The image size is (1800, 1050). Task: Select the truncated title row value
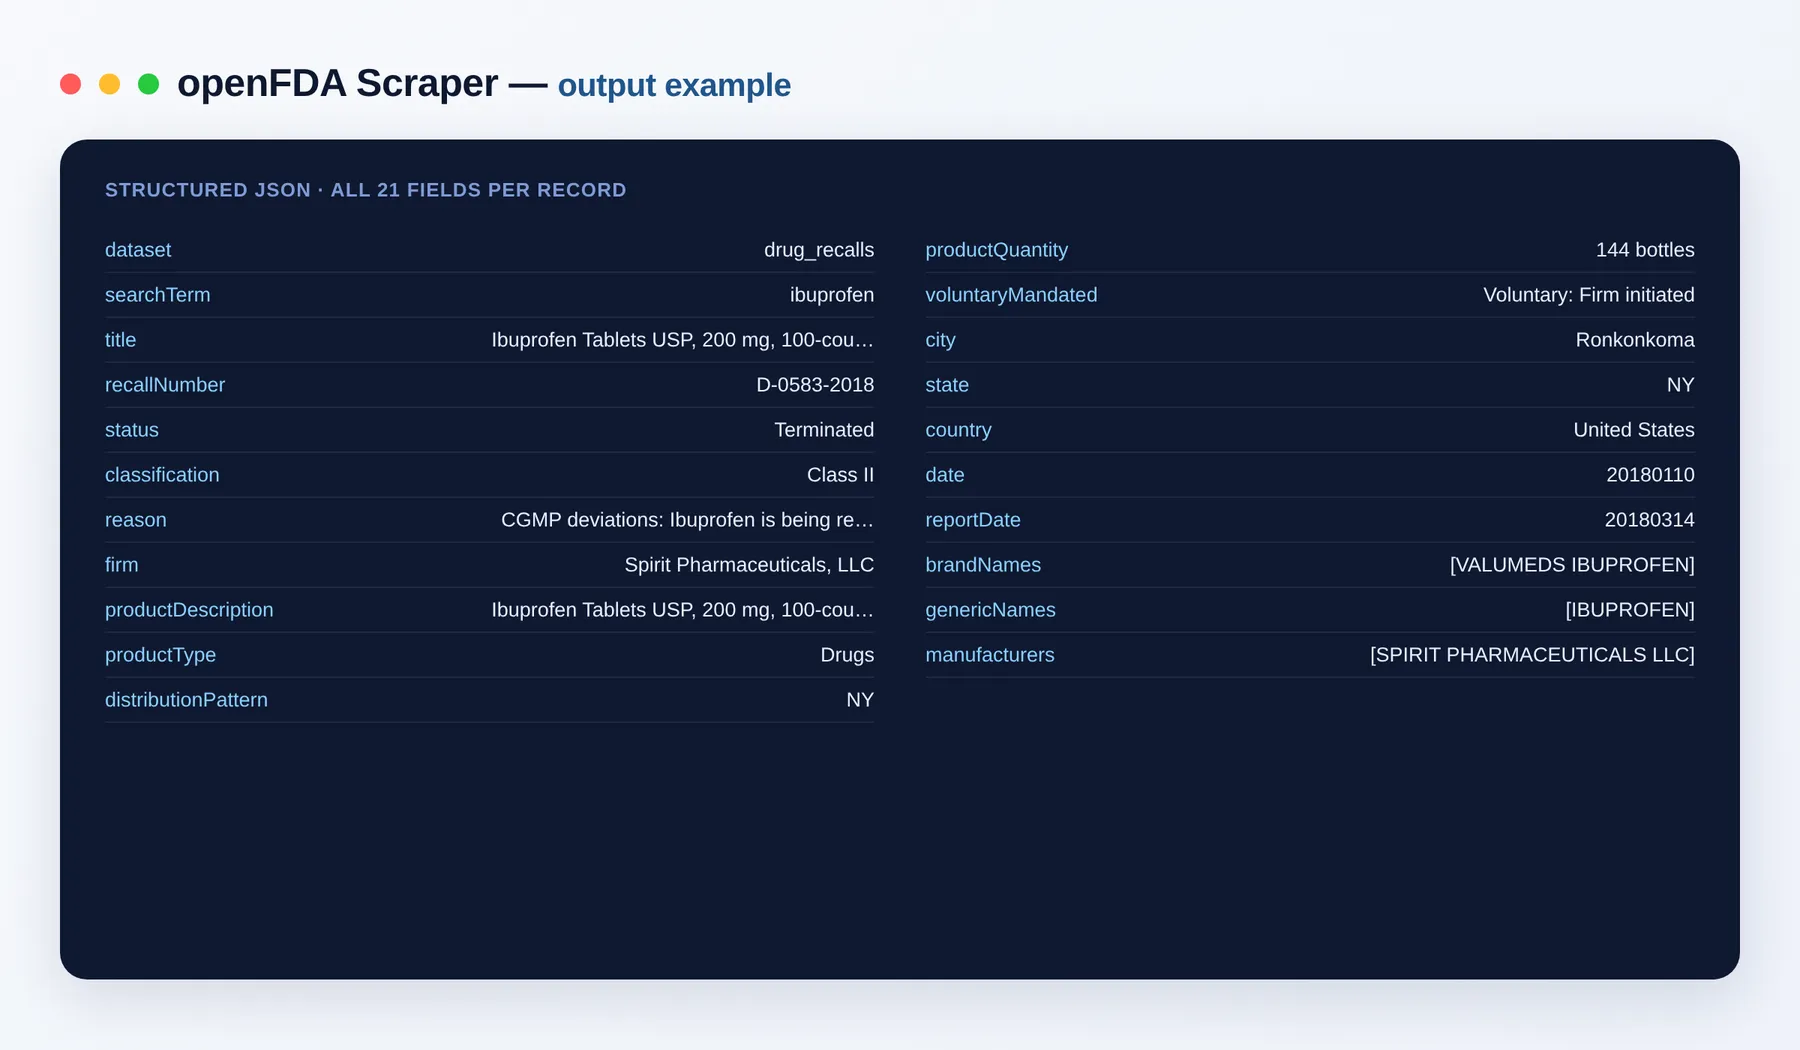point(683,340)
